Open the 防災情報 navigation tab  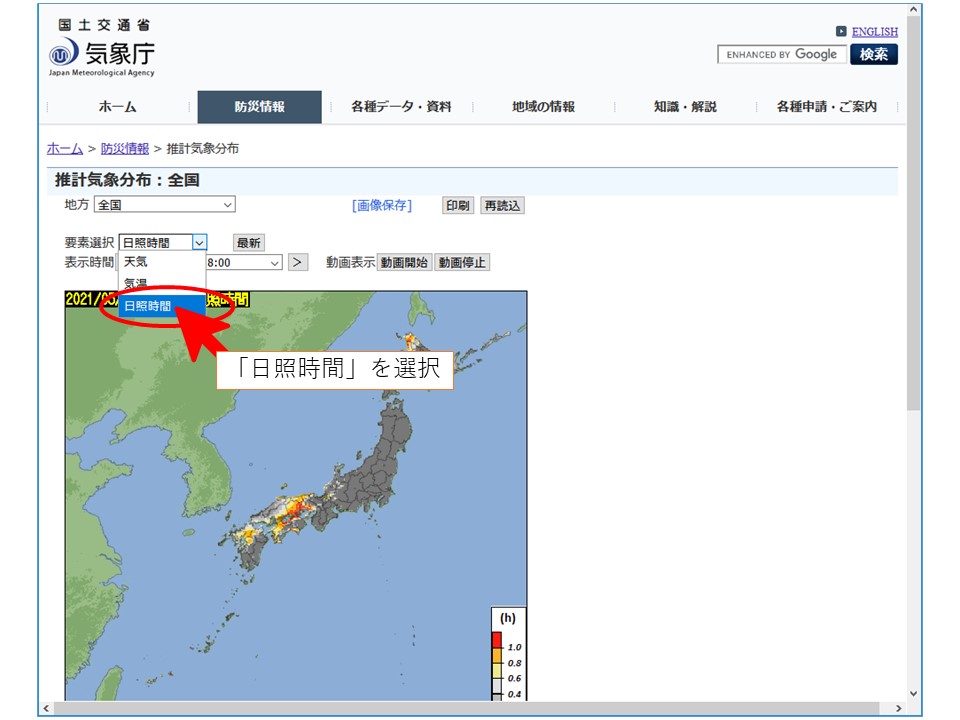tap(259, 107)
